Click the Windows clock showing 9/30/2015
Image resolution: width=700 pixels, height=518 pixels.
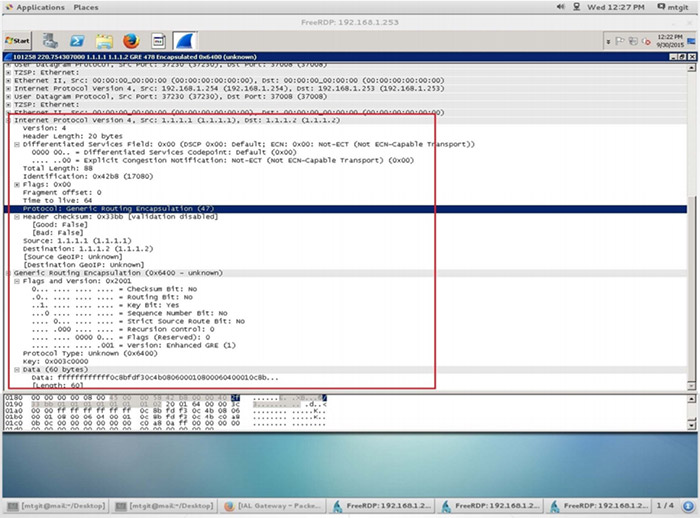[x=669, y=41]
